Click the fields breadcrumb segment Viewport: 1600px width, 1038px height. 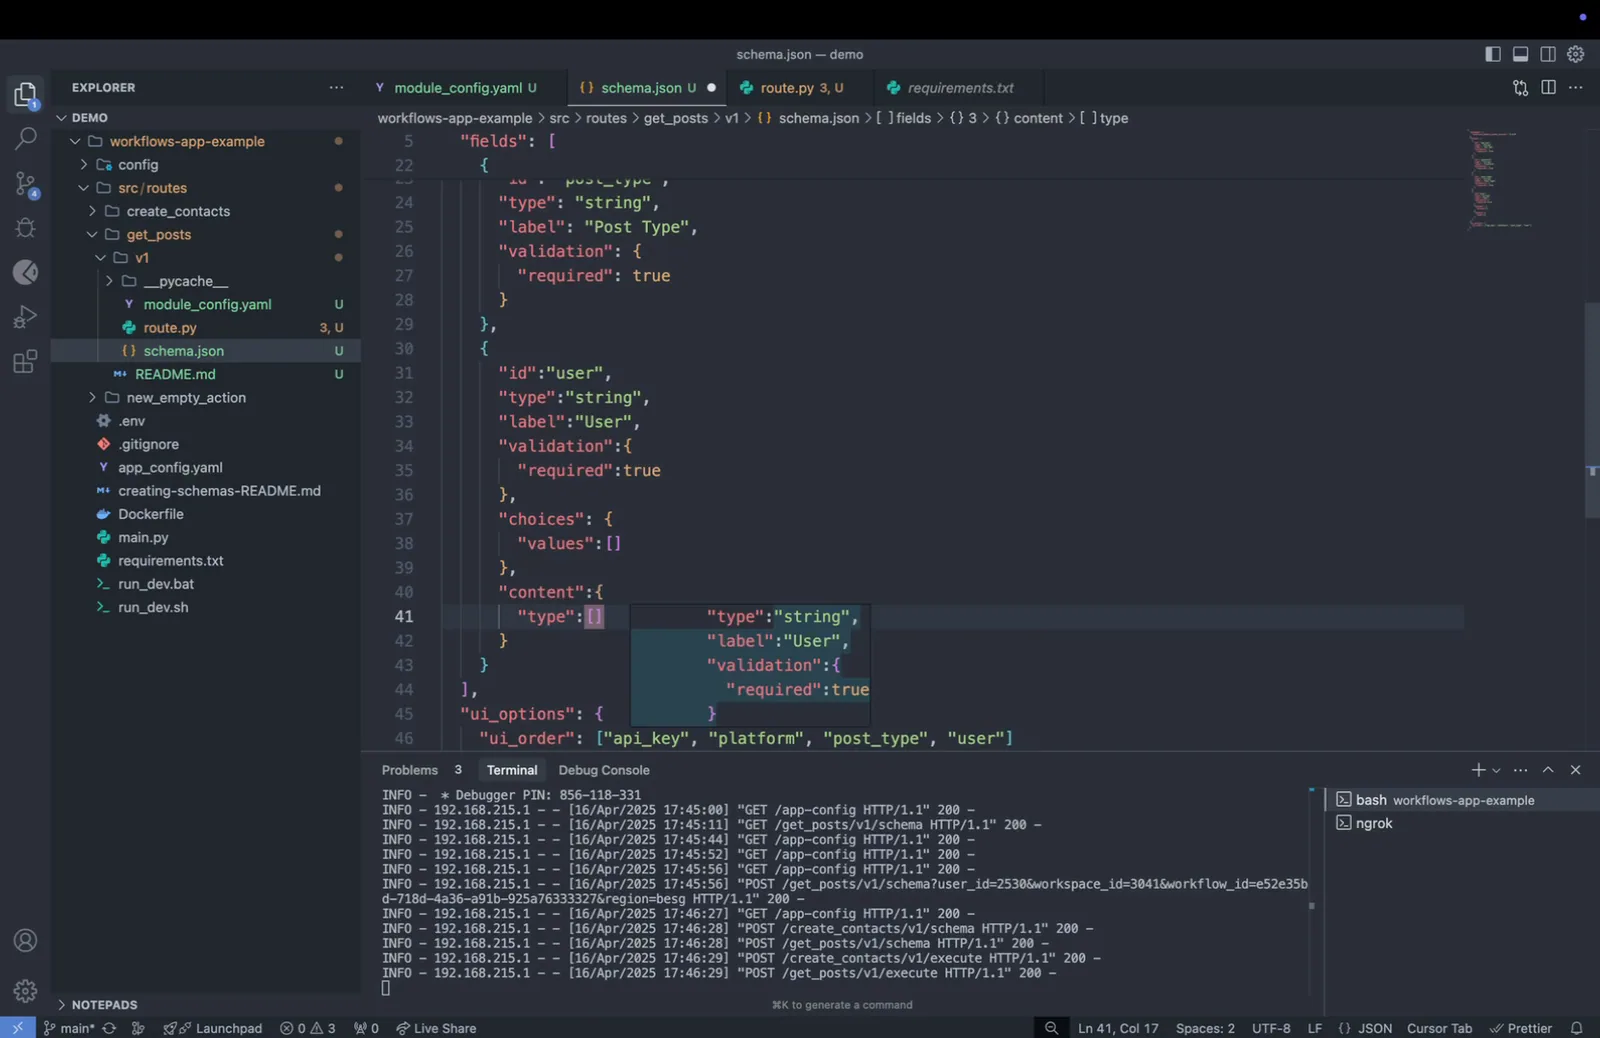tap(904, 118)
